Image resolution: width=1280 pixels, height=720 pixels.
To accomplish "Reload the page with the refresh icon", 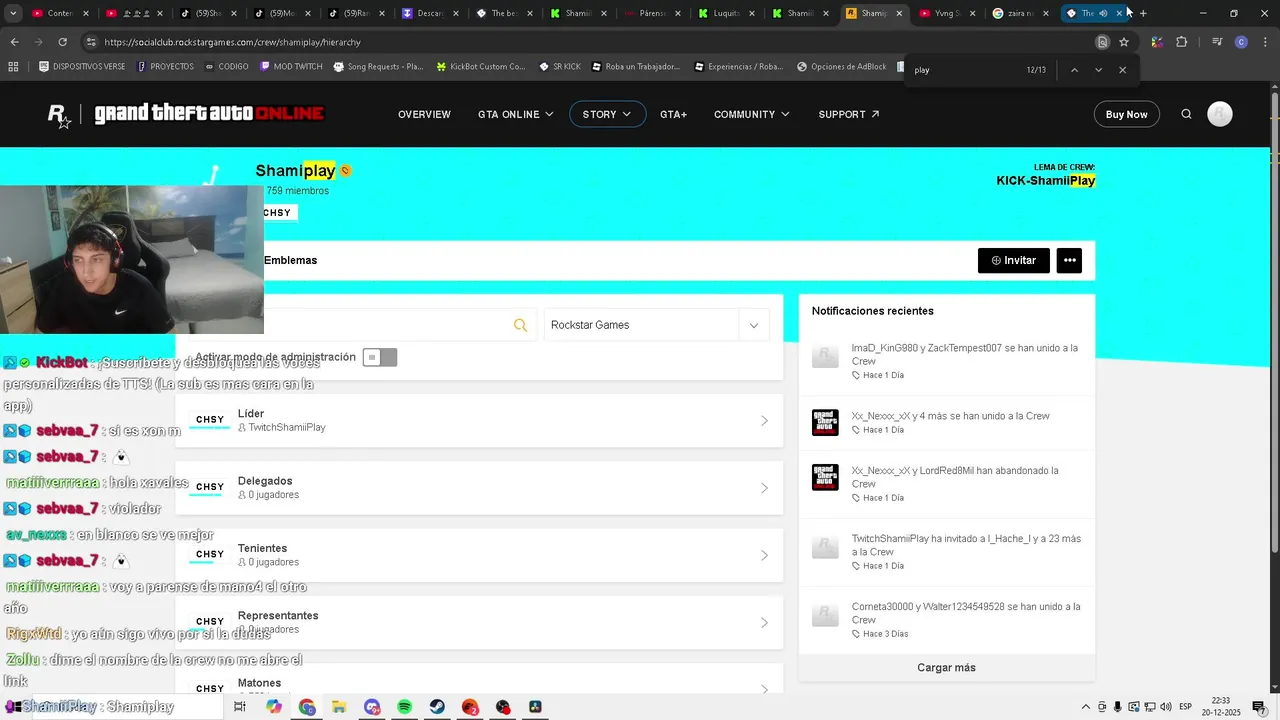I will pyautogui.click(x=62, y=42).
